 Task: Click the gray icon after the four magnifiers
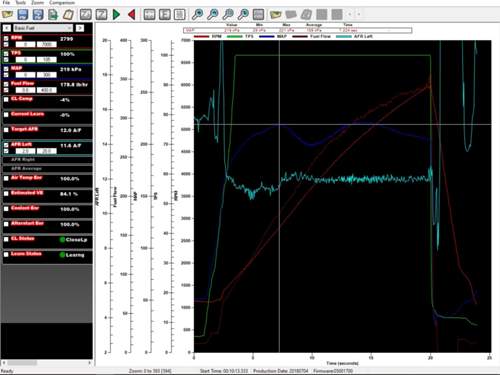point(258,14)
